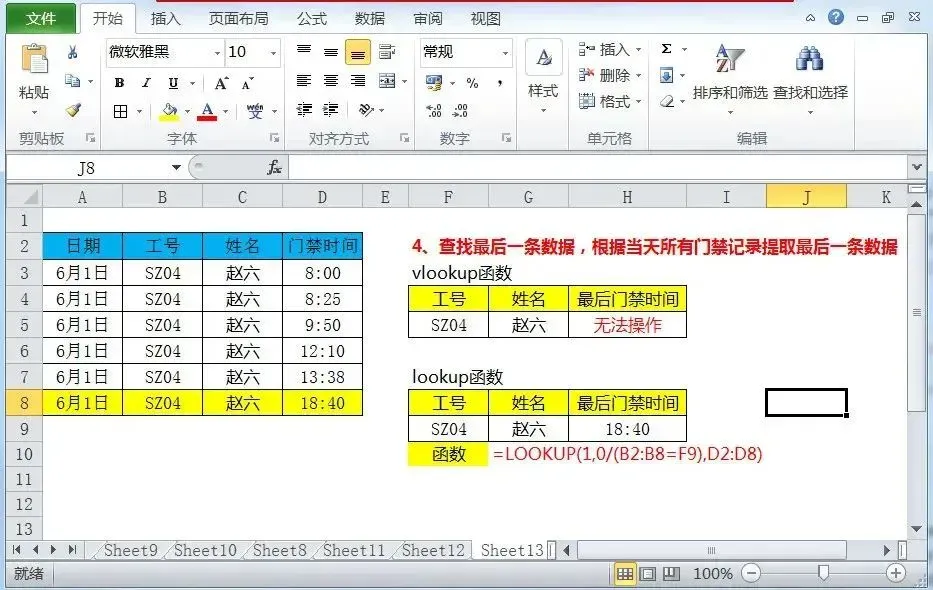
Task: Open the 格式 cell format button
Action: click(610, 102)
